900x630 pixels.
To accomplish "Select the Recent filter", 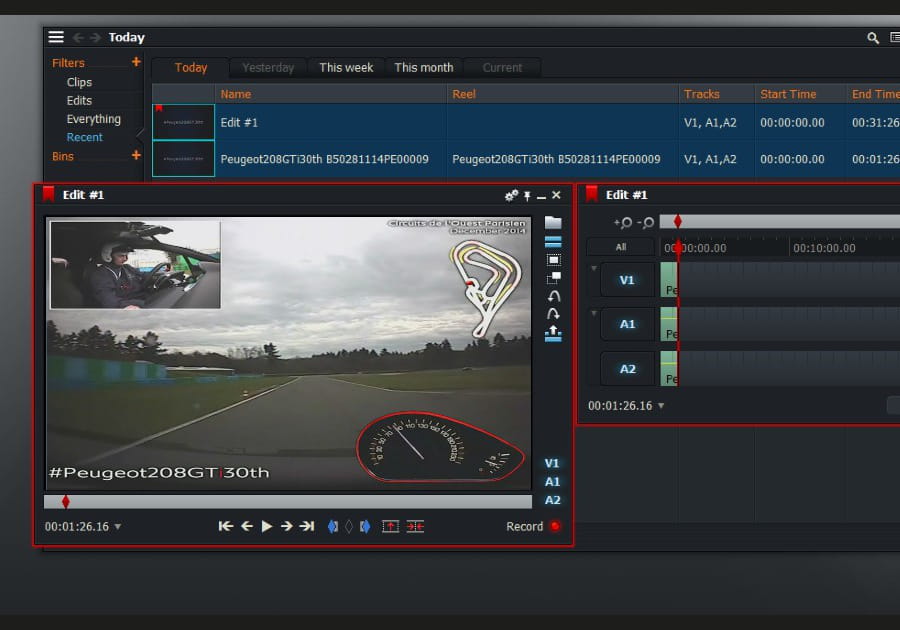I will 84,137.
